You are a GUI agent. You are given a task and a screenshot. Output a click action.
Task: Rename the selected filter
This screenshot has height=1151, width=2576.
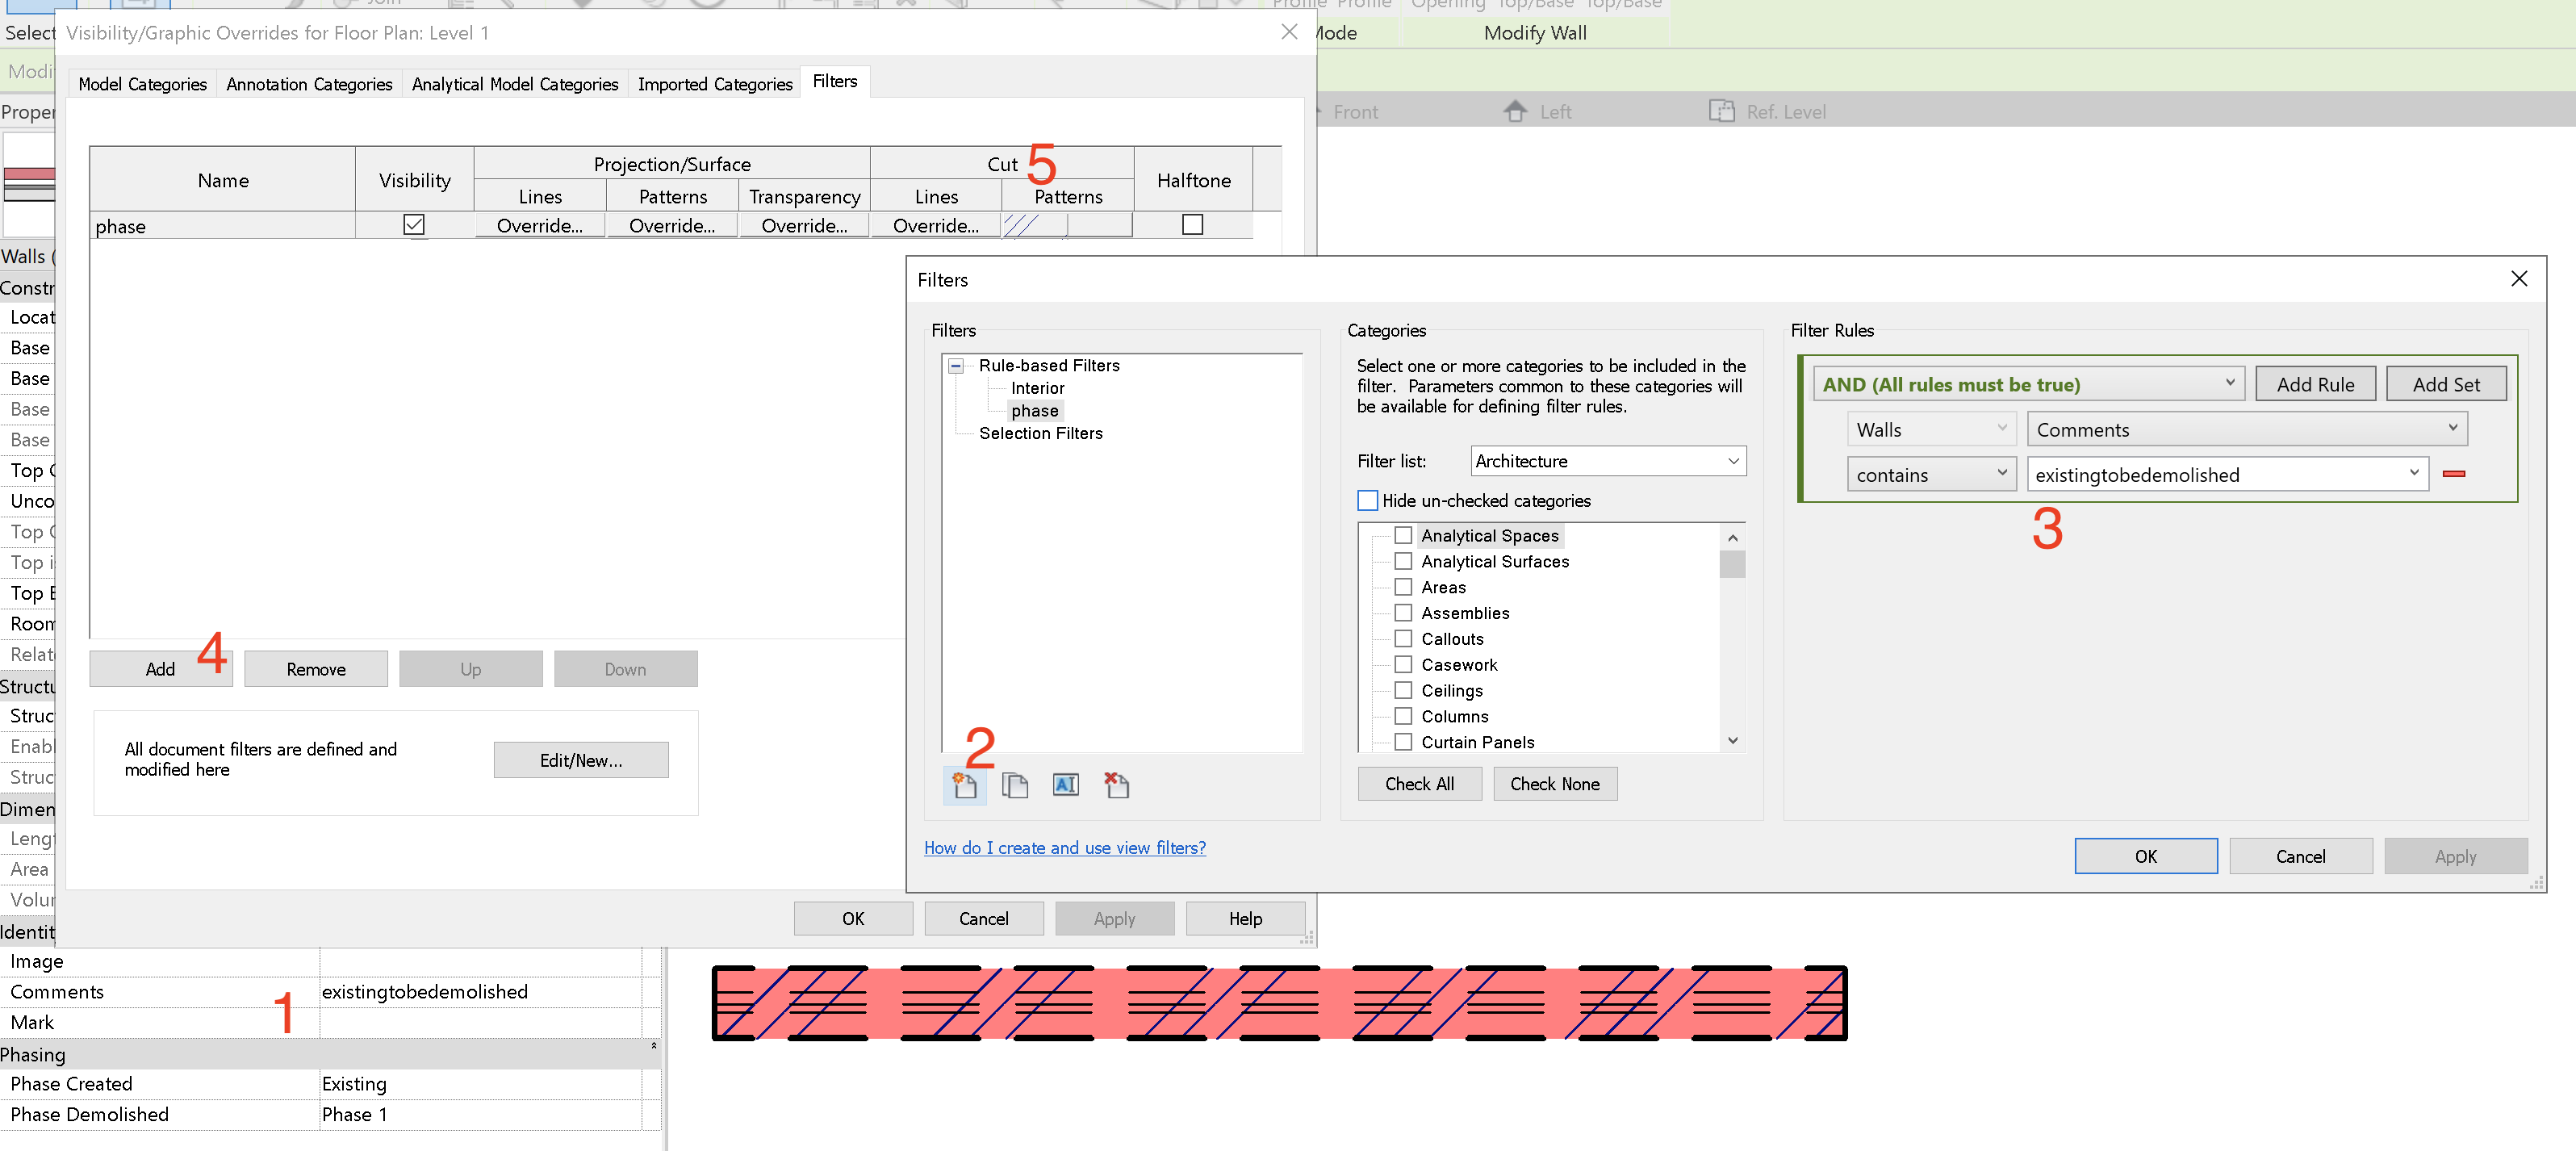tap(1065, 785)
